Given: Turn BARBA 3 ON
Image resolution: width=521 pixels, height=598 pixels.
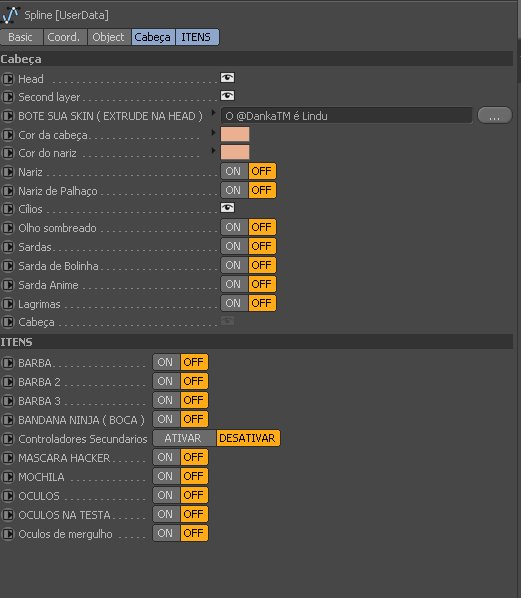Looking at the screenshot, I should pyautogui.click(x=166, y=400).
